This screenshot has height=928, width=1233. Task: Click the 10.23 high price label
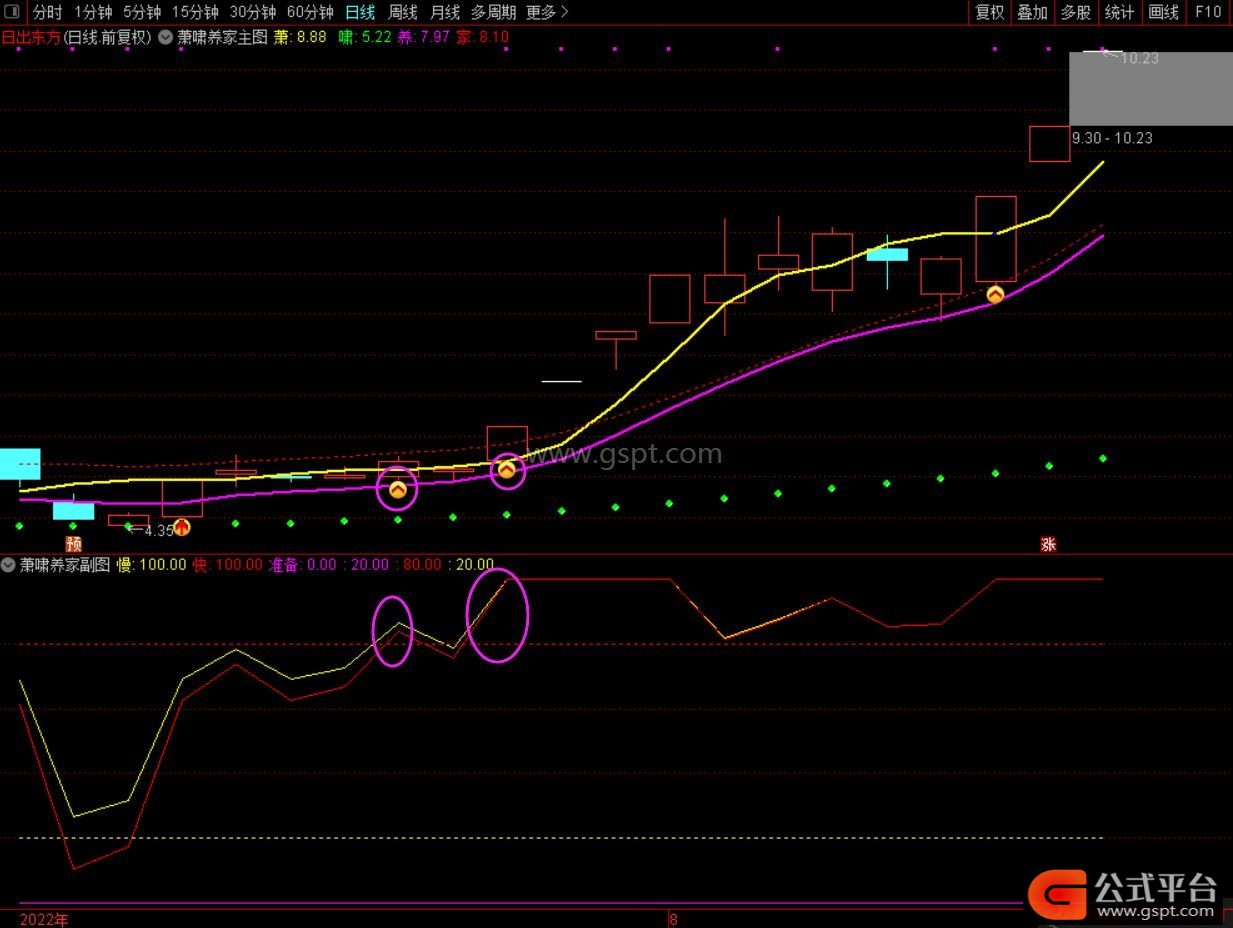(1140, 58)
